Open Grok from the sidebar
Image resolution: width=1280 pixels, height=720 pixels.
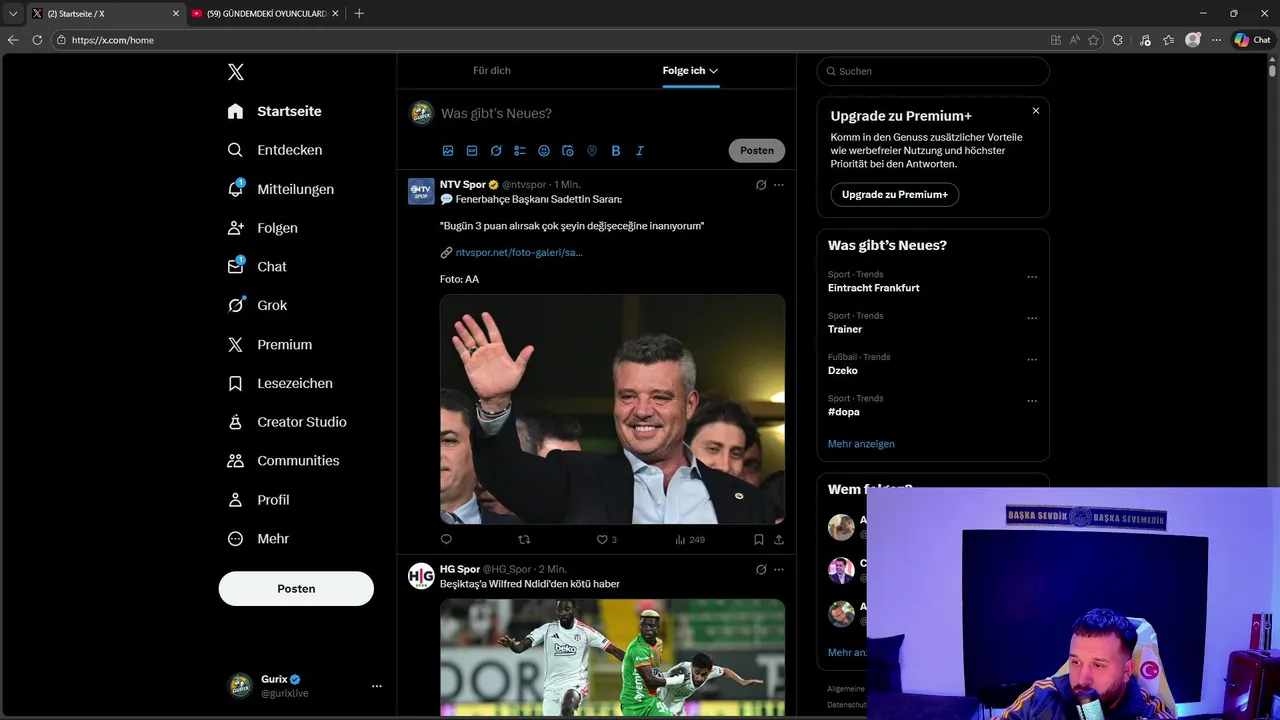point(257,306)
